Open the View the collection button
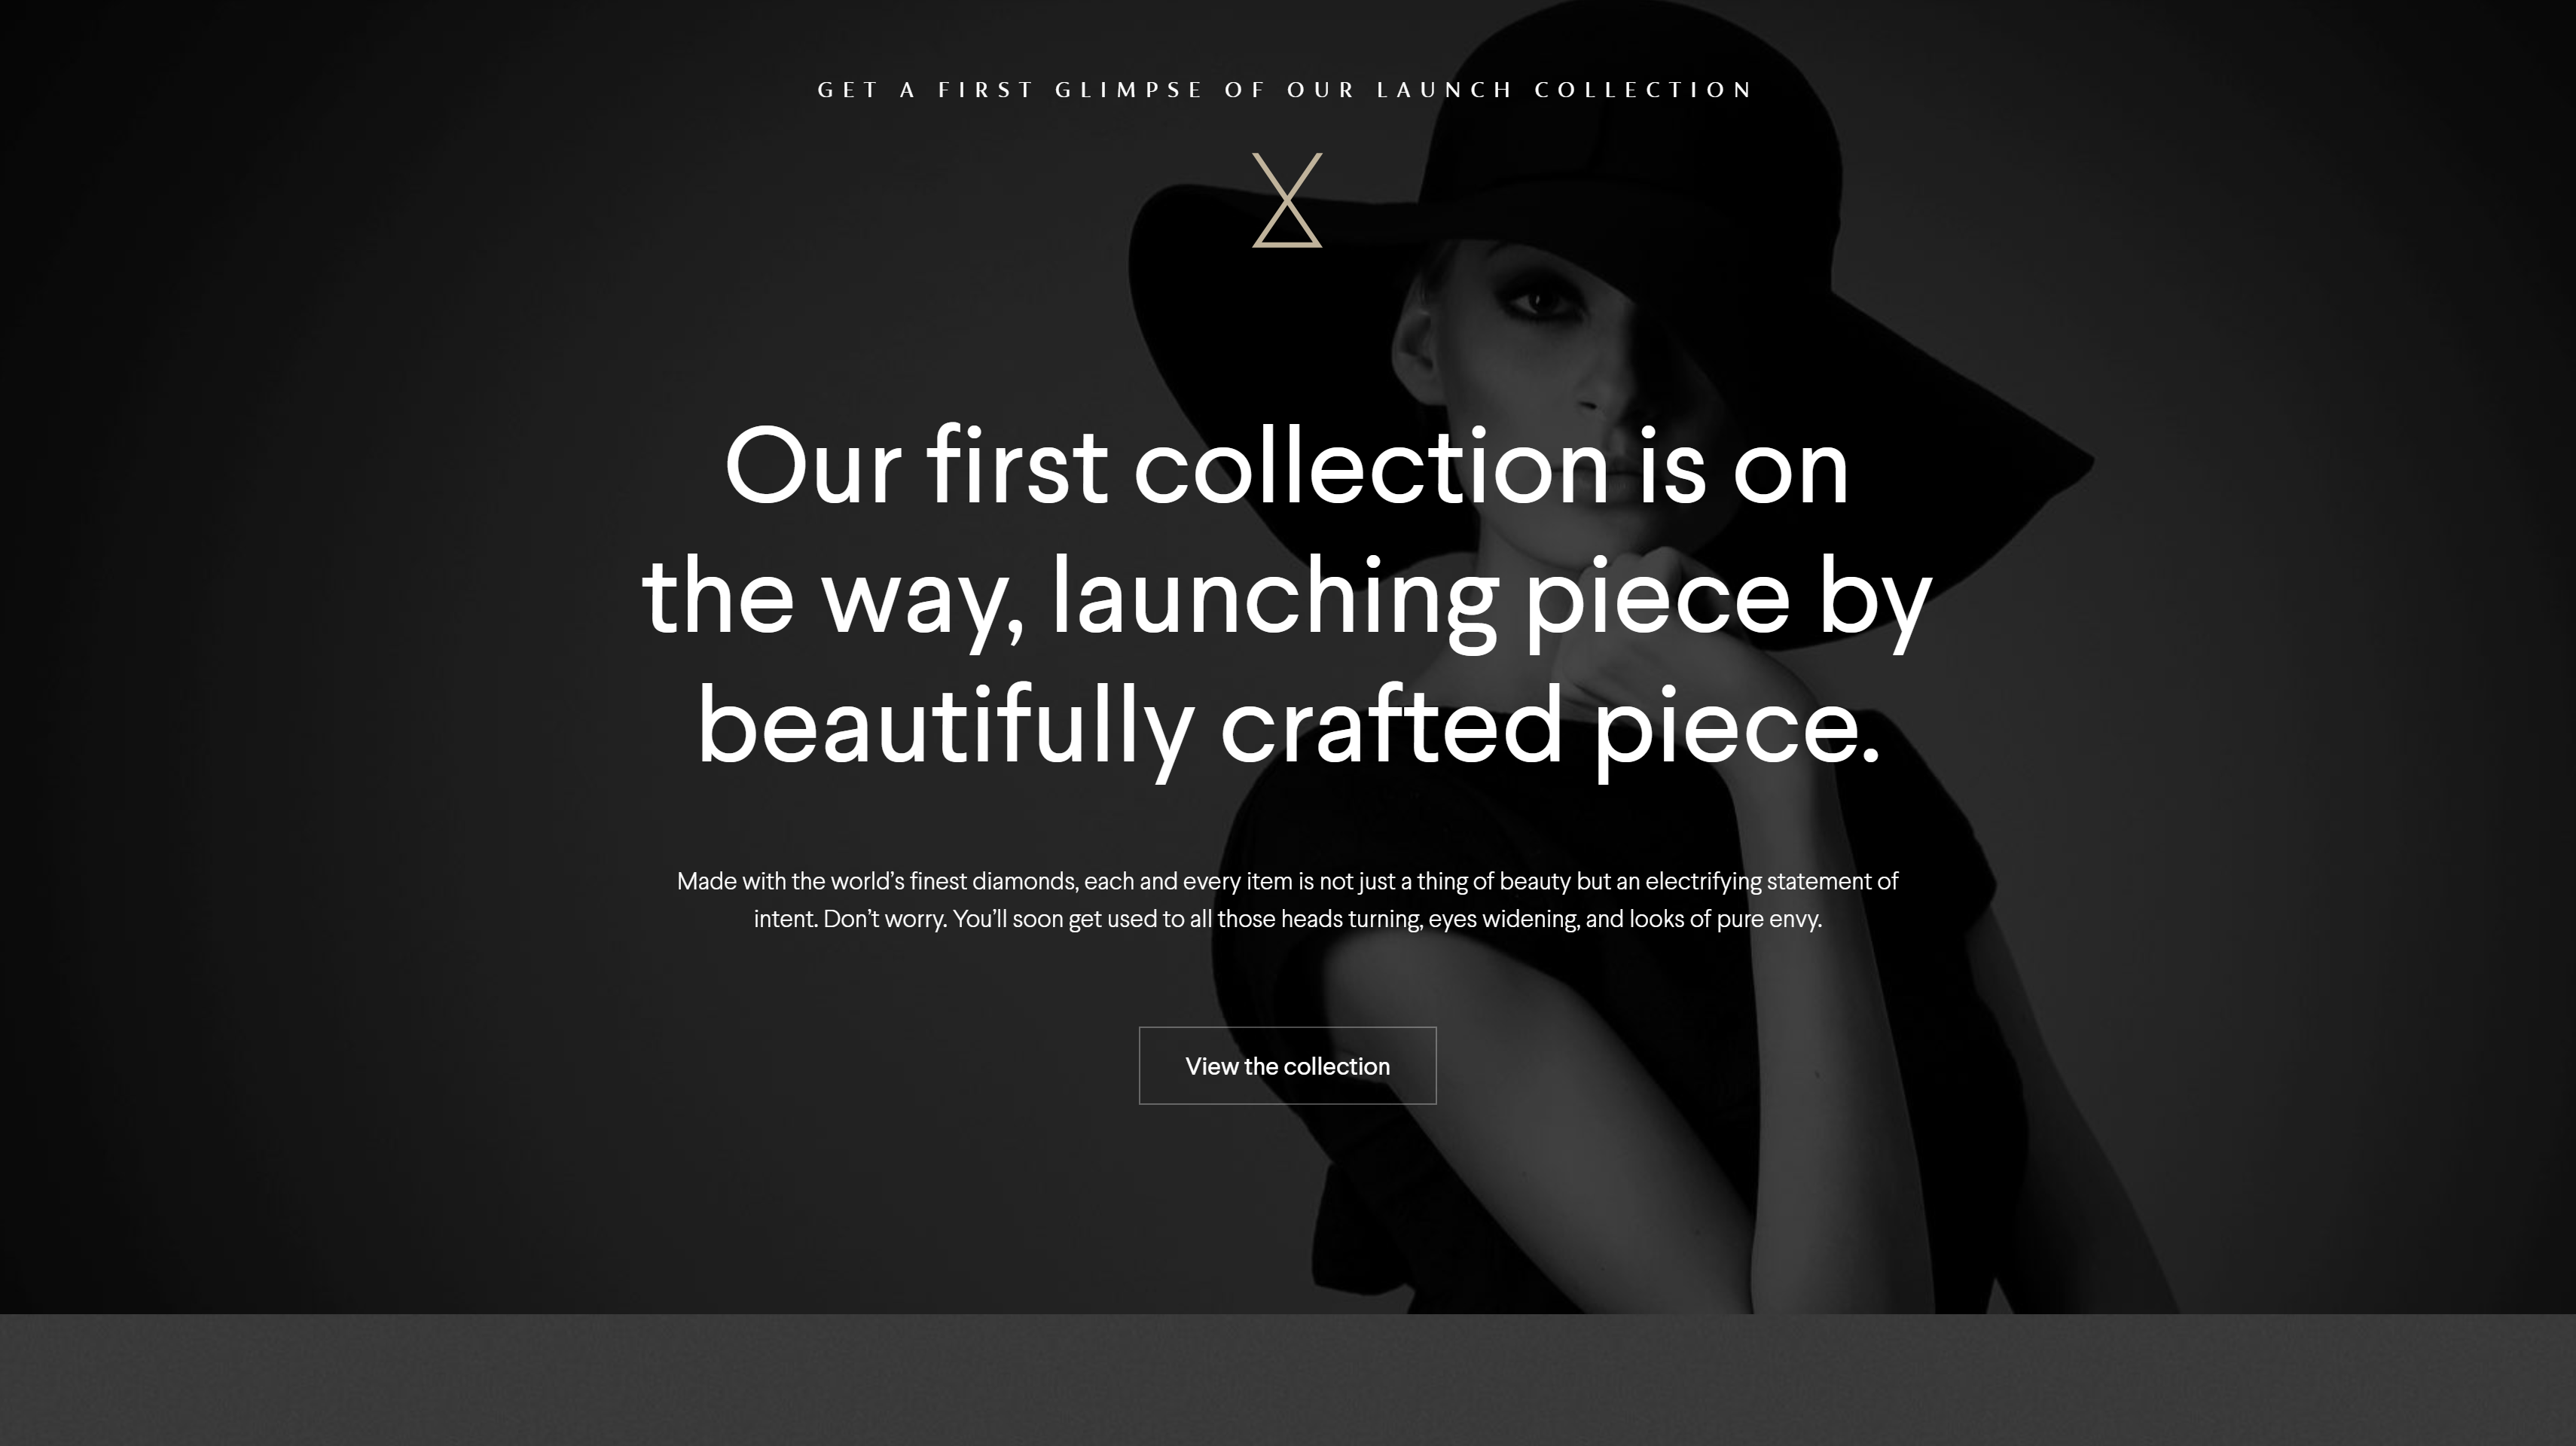The width and height of the screenshot is (2576, 1446). [x=1287, y=1066]
